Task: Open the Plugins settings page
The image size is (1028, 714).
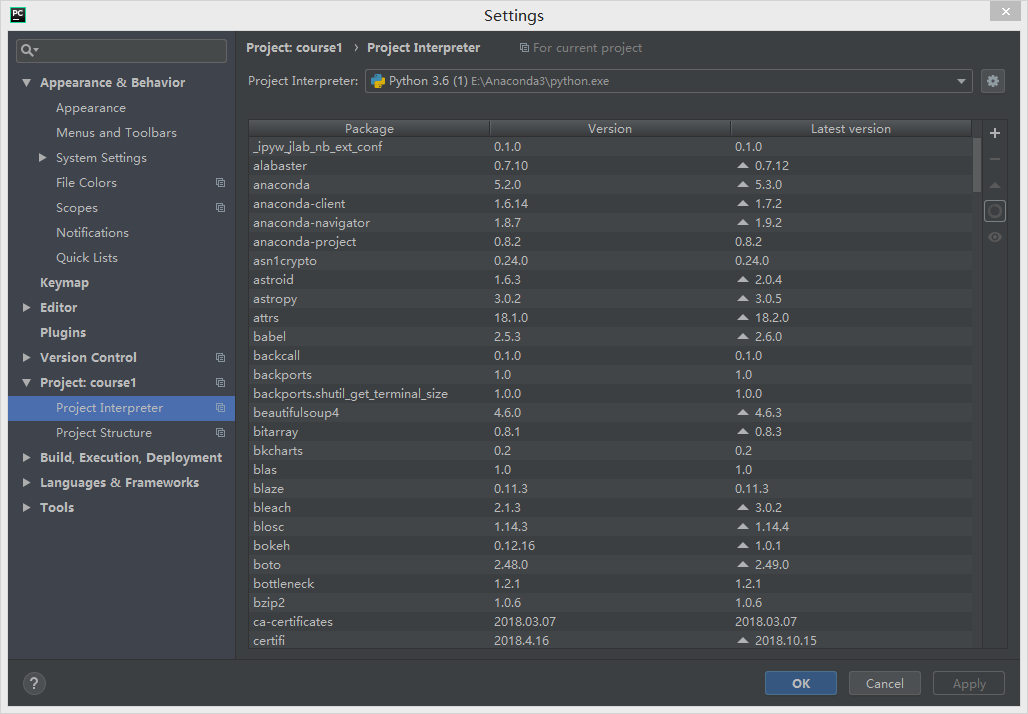Action: [63, 332]
